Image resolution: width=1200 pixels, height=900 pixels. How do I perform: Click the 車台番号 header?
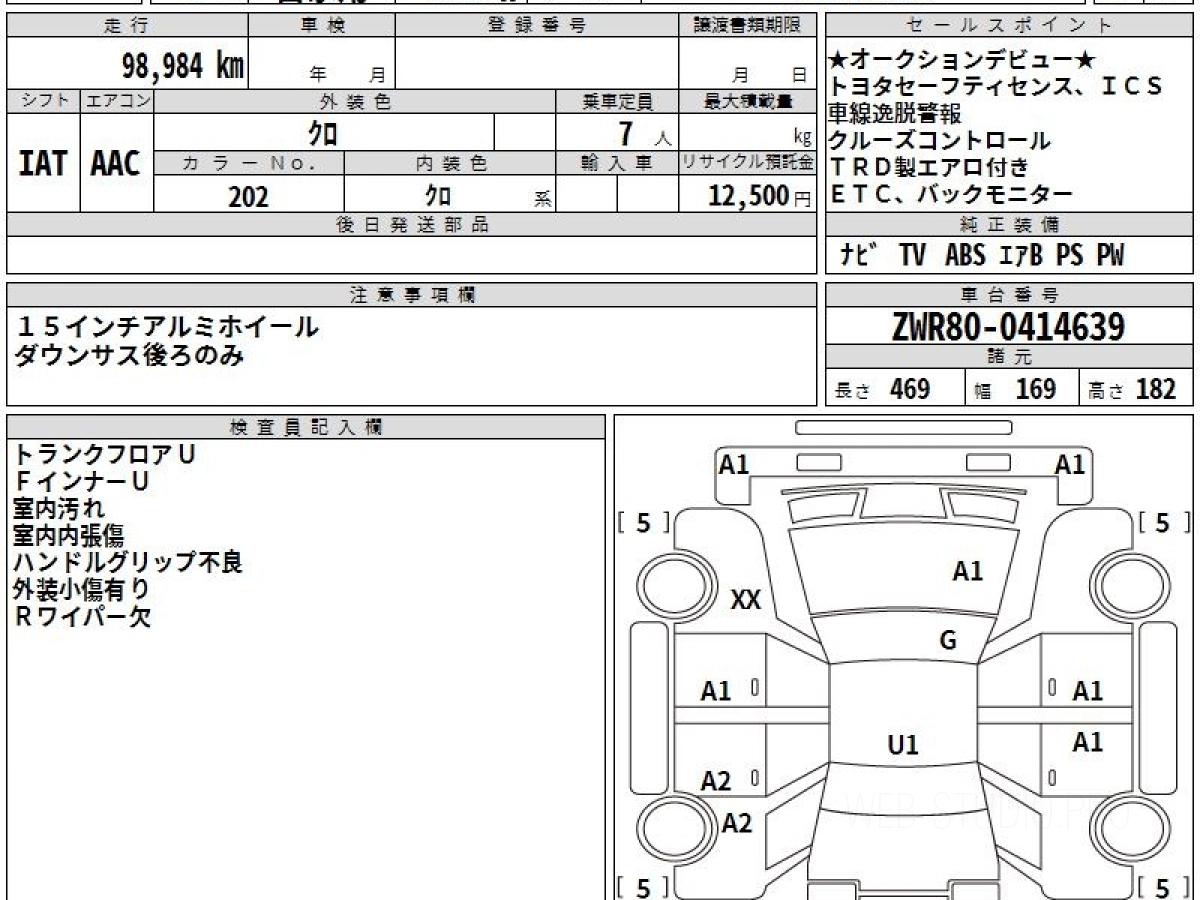1010,295
